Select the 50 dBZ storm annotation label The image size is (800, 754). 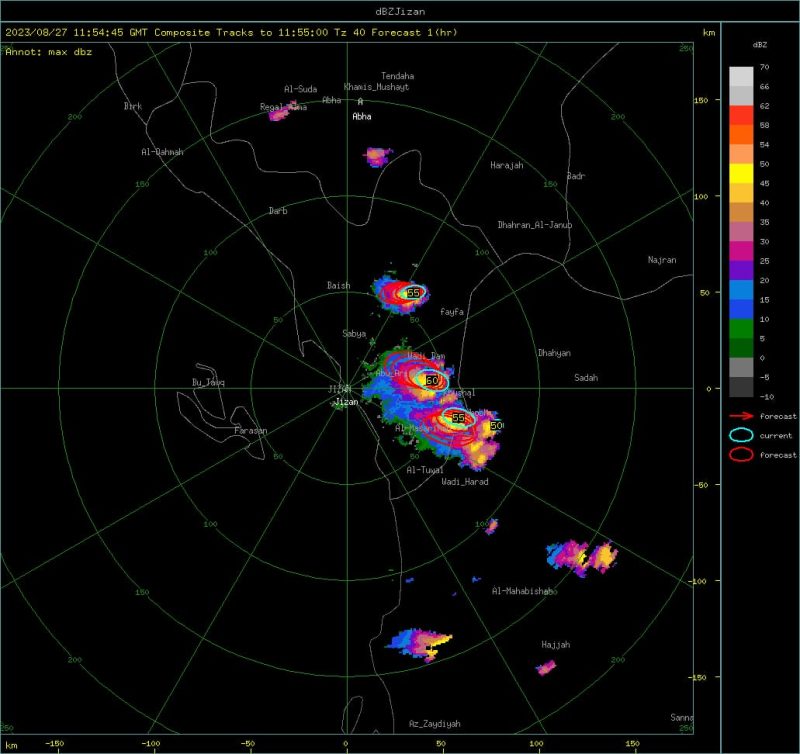point(496,425)
